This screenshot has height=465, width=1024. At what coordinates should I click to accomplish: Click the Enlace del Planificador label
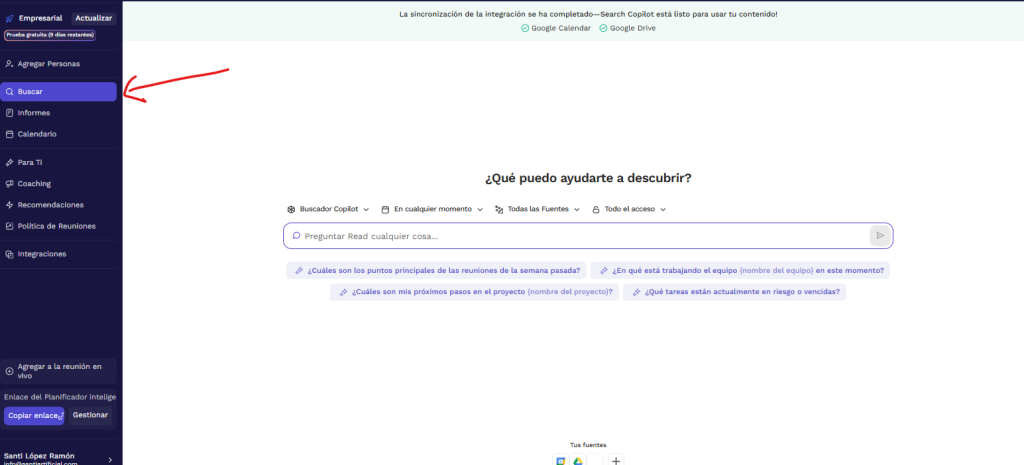[60, 396]
